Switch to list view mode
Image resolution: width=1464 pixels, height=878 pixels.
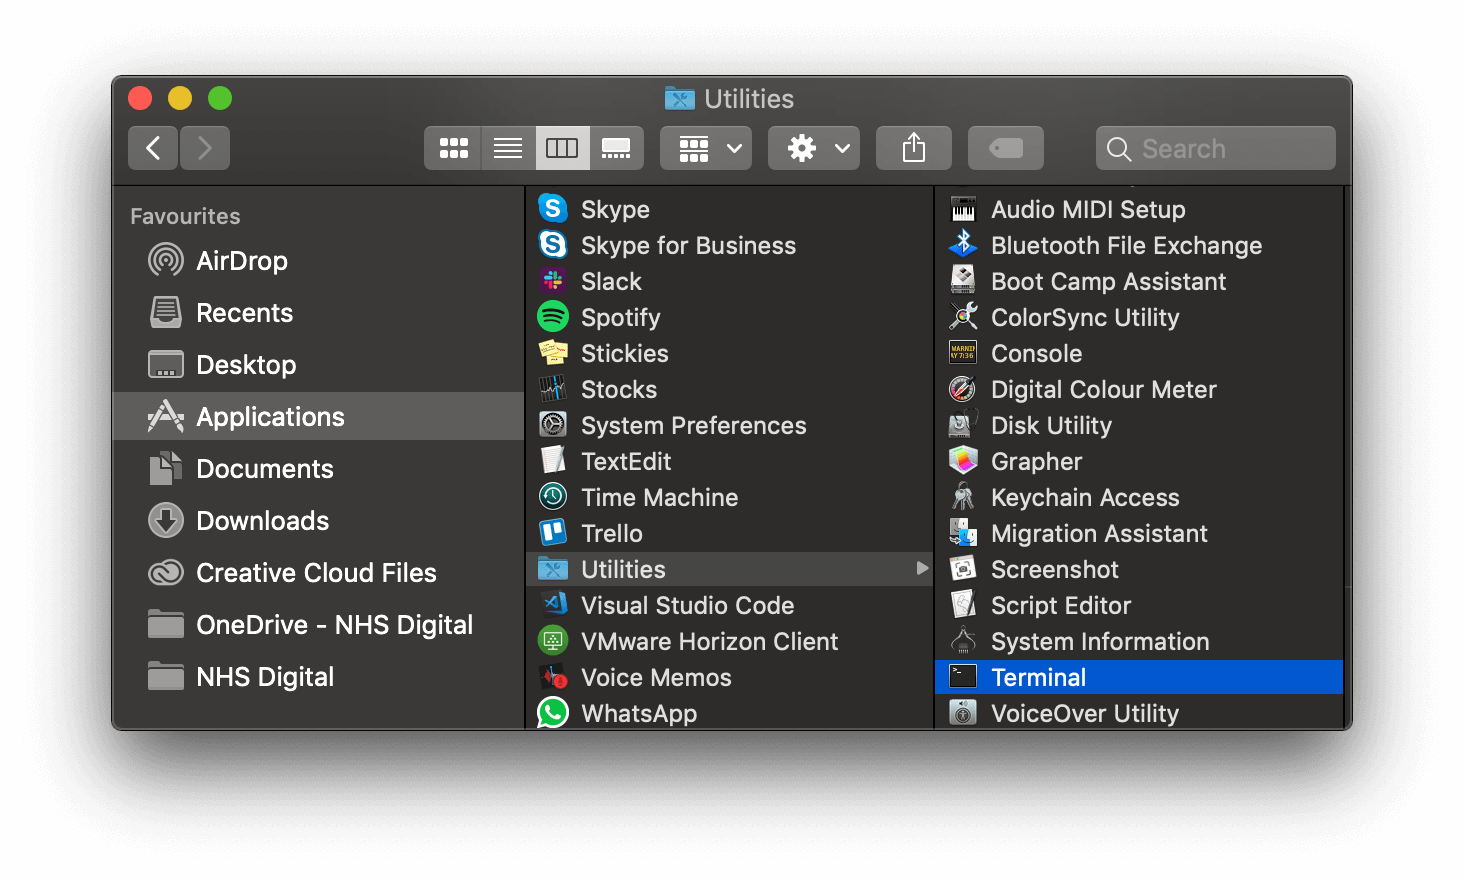tap(507, 147)
